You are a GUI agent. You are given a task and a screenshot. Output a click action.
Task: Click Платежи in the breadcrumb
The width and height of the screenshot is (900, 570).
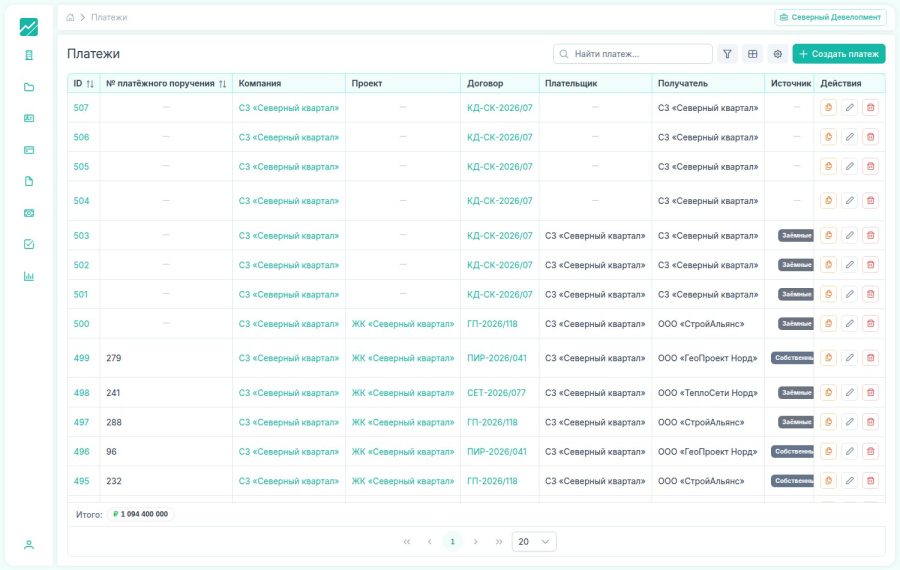tap(109, 17)
